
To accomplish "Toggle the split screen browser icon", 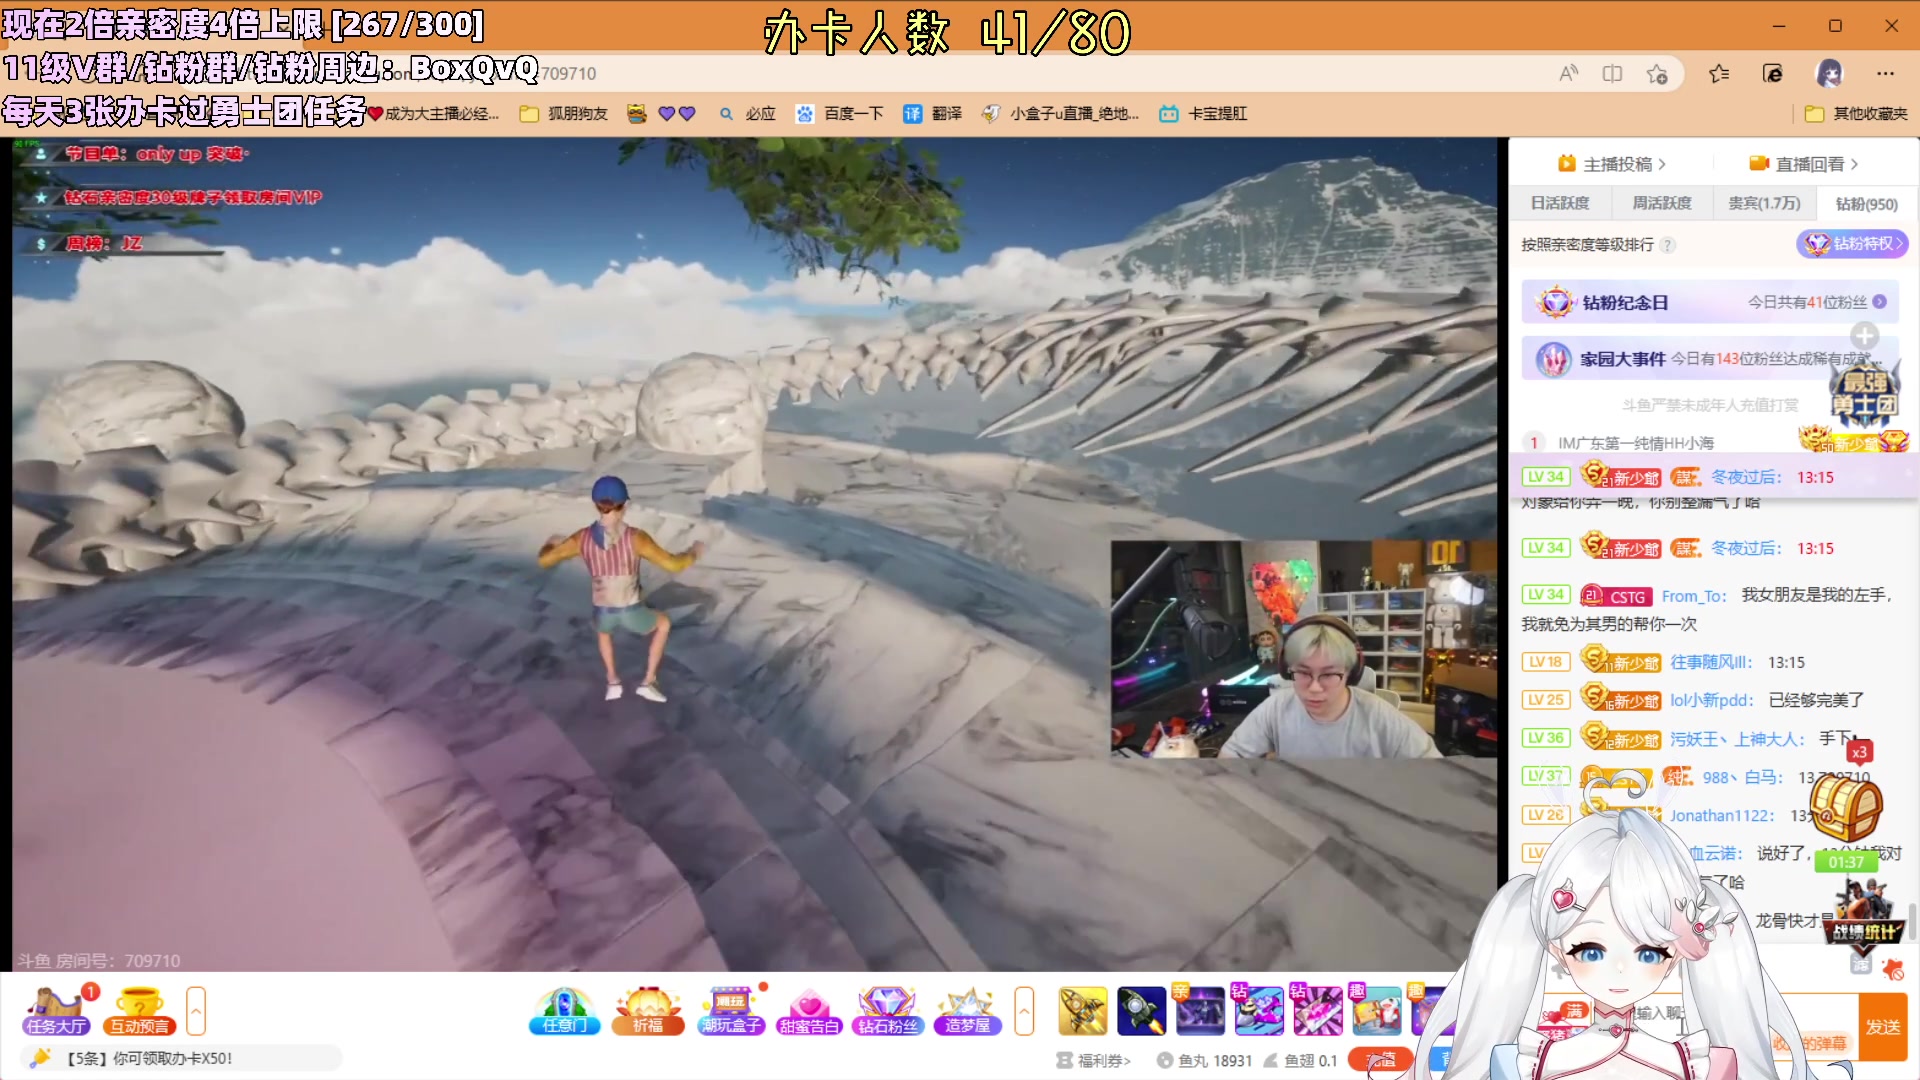I will [x=1612, y=73].
